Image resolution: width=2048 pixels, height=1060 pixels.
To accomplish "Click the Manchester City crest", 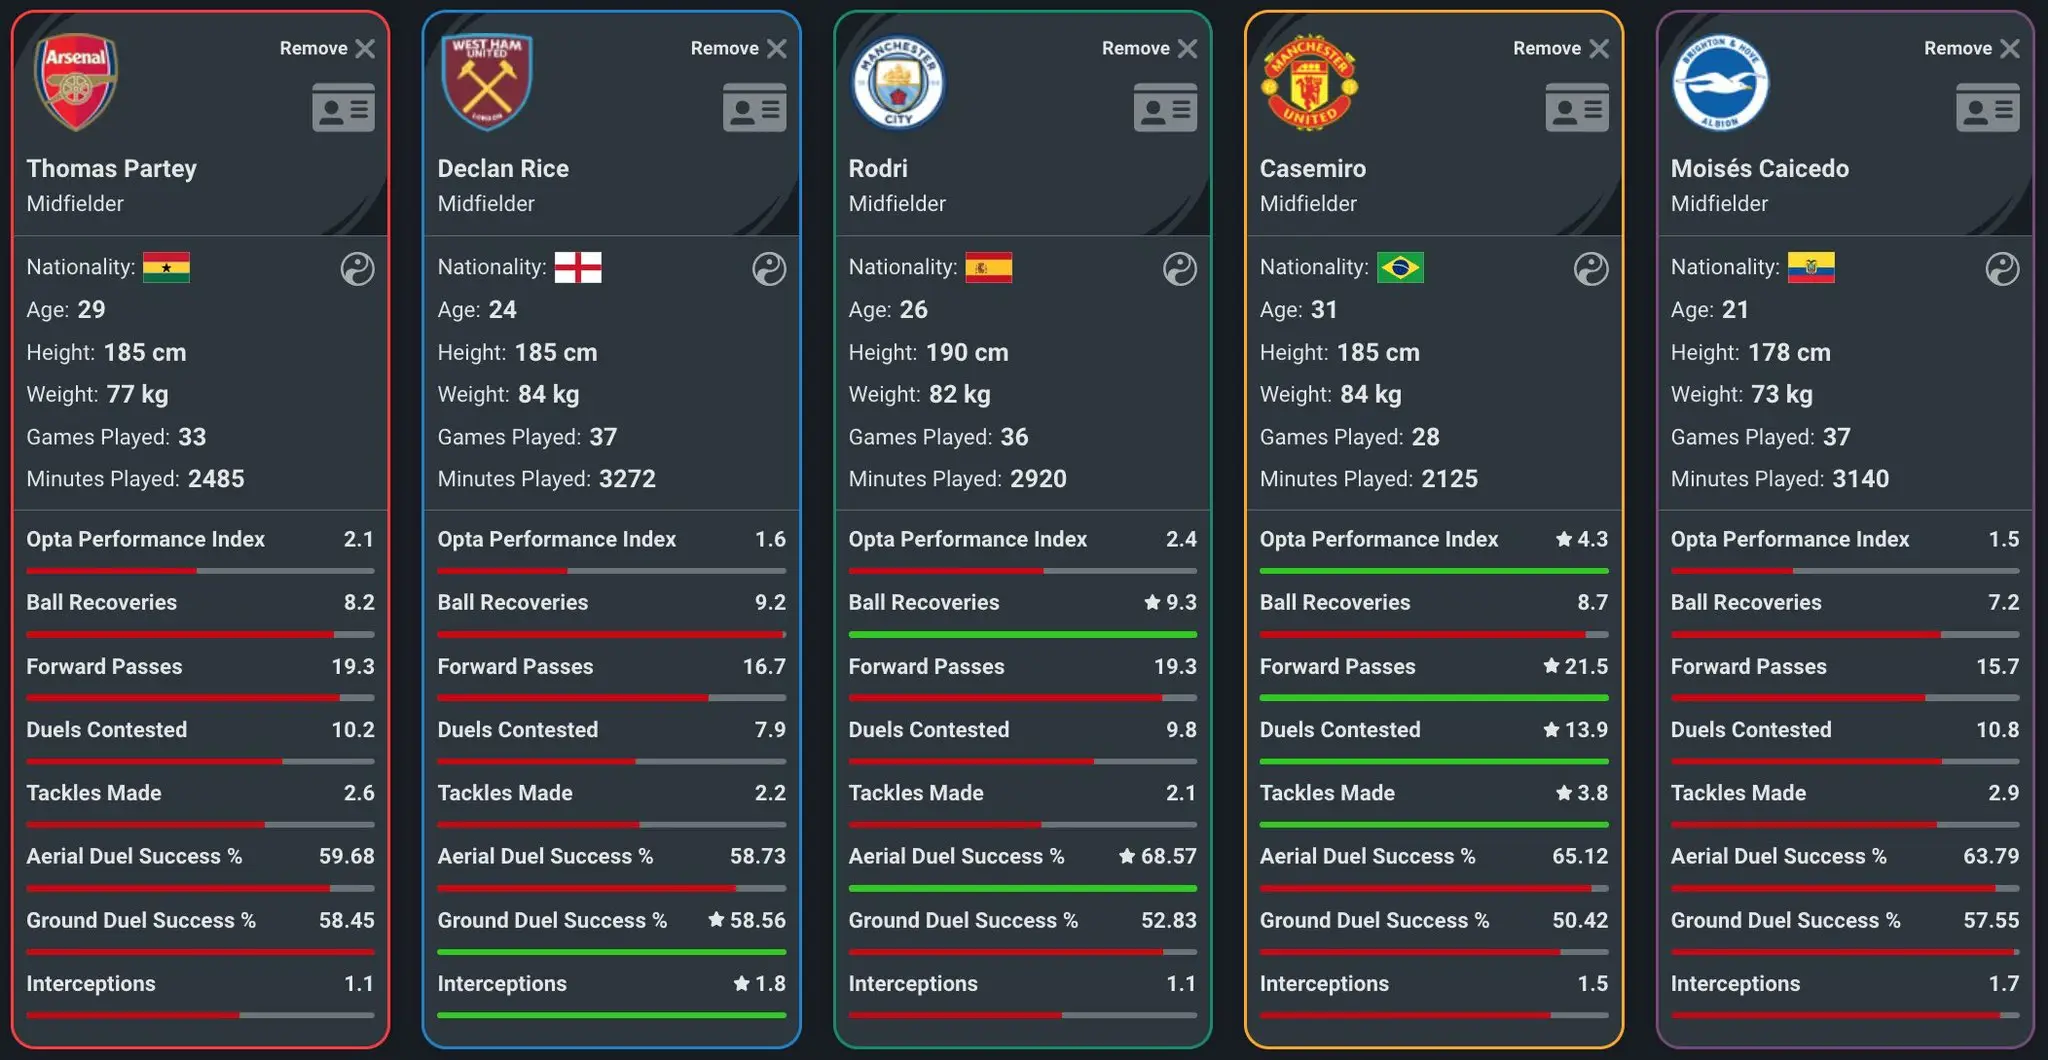I will coord(898,82).
